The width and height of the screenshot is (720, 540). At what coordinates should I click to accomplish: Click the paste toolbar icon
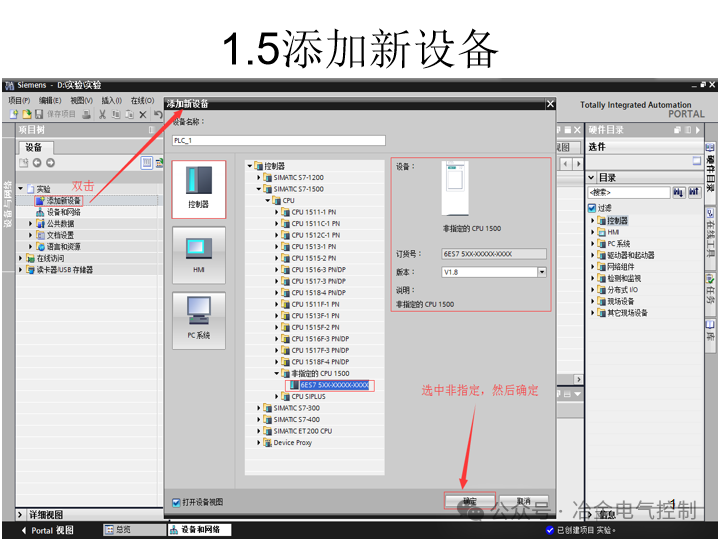pyautogui.click(x=129, y=114)
